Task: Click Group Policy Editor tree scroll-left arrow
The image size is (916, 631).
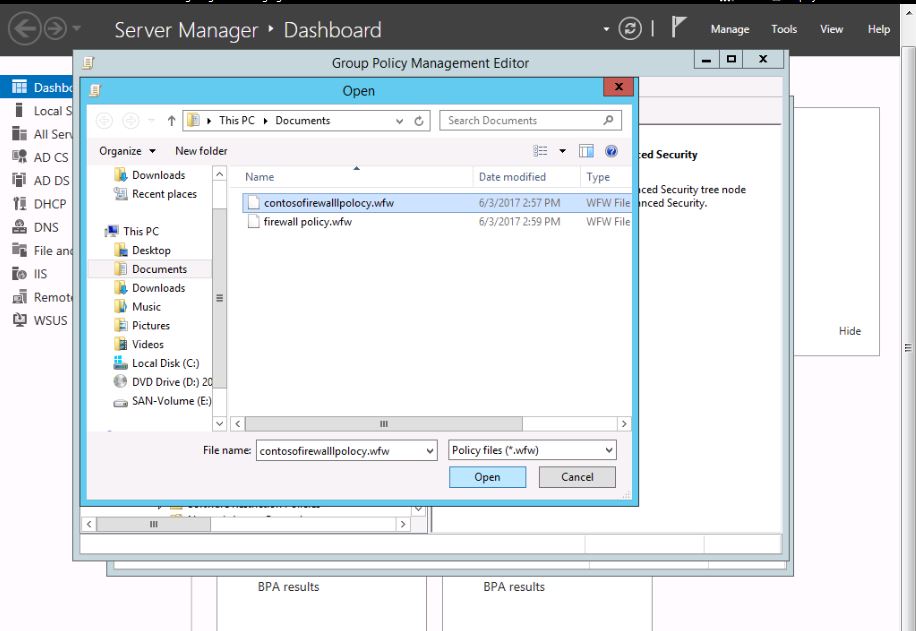Action: click(89, 524)
